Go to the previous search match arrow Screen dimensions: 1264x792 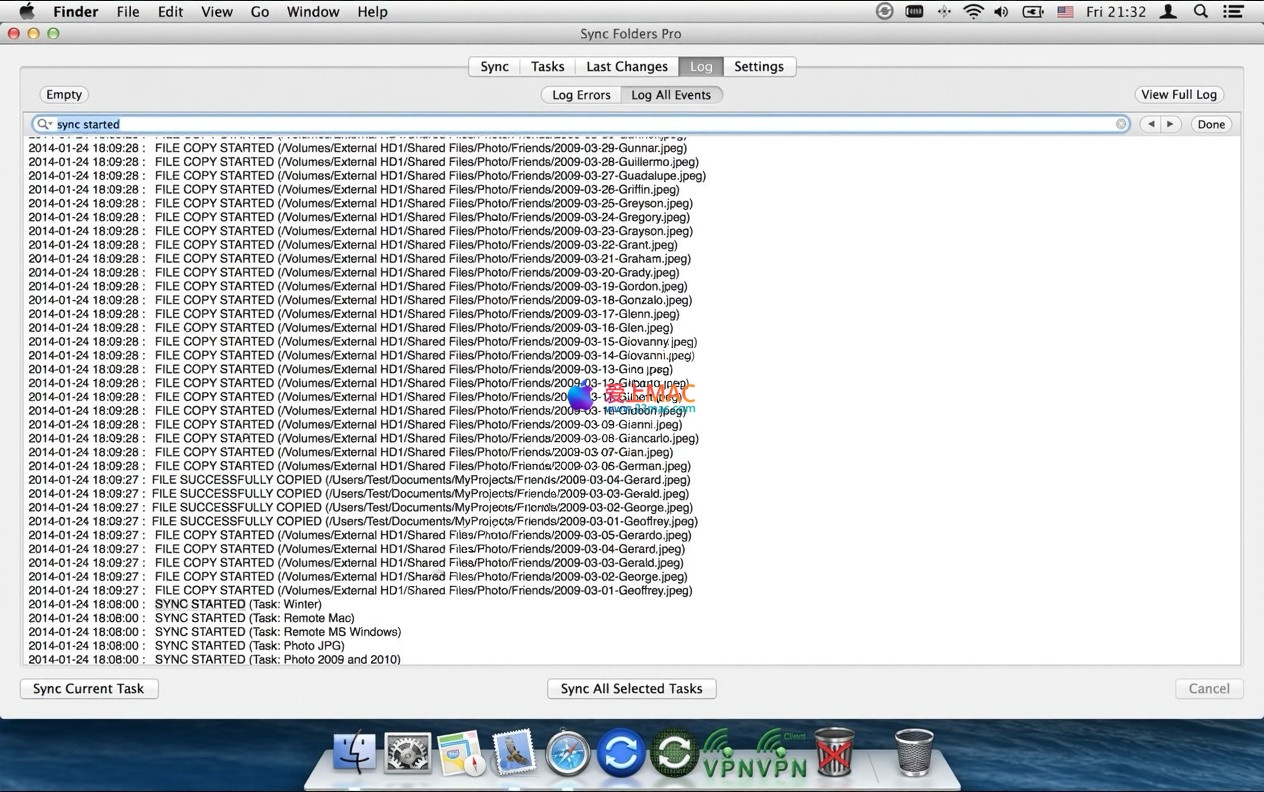(x=1151, y=124)
